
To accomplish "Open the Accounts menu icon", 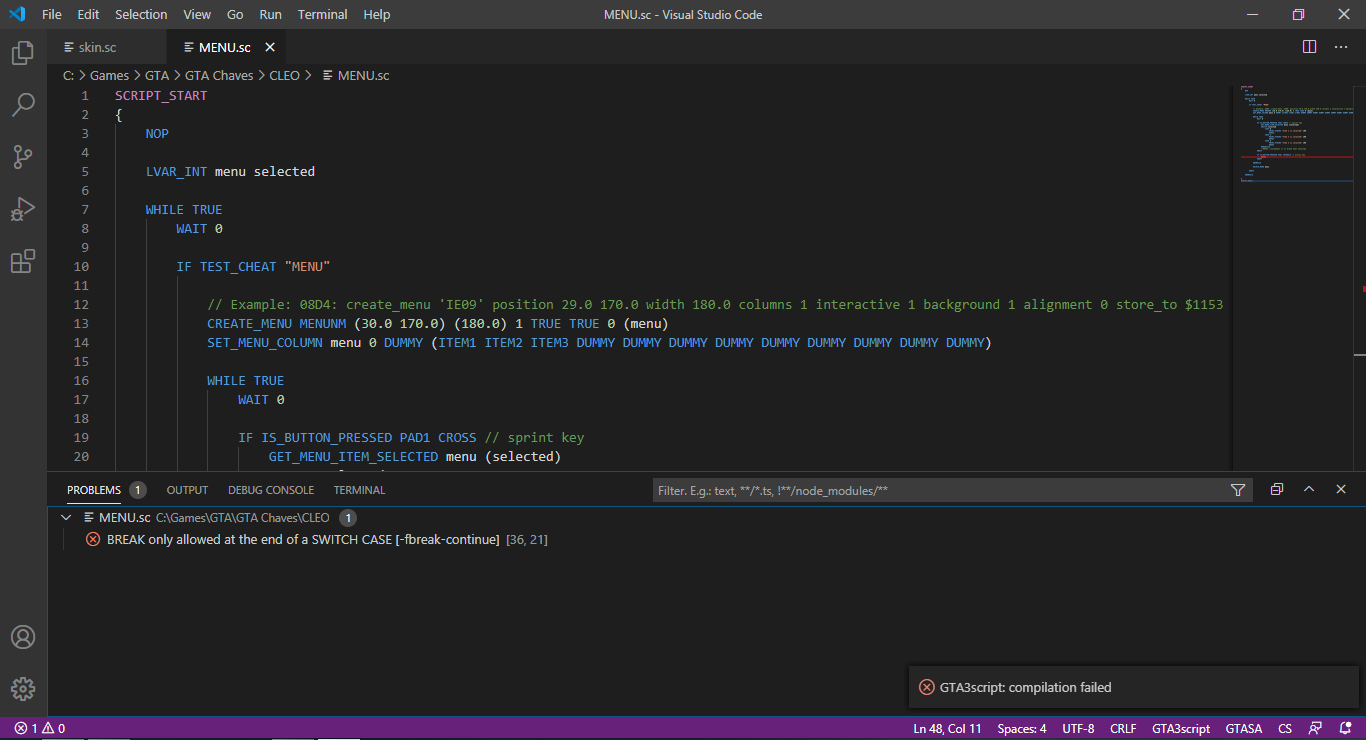I will click(x=23, y=637).
